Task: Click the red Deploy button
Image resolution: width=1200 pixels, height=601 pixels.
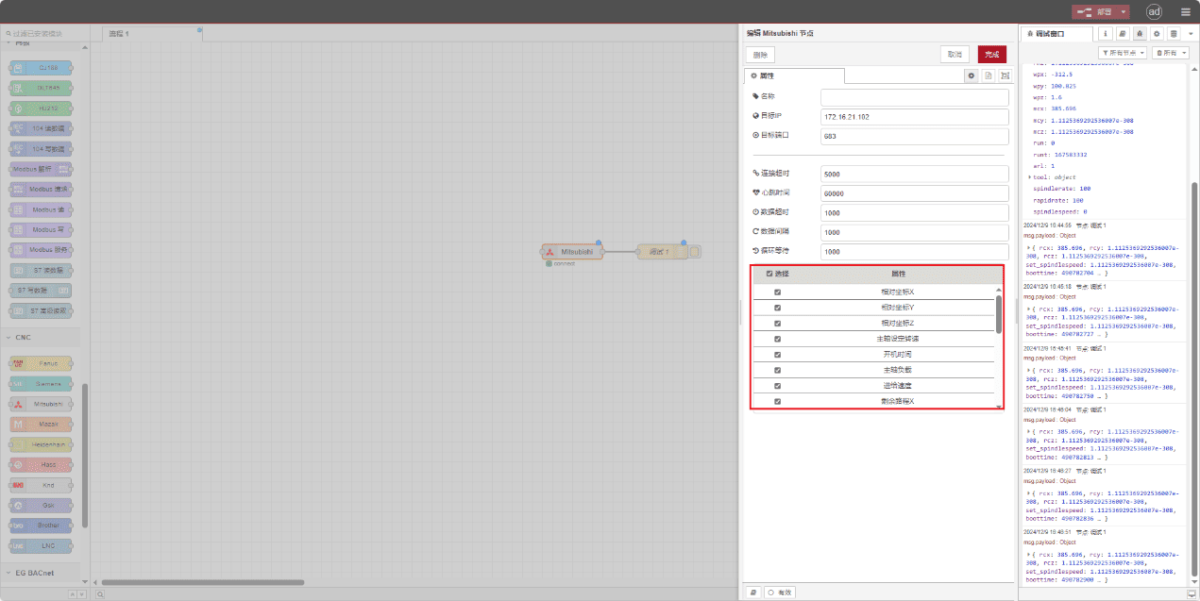Action: pos(1095,12)
